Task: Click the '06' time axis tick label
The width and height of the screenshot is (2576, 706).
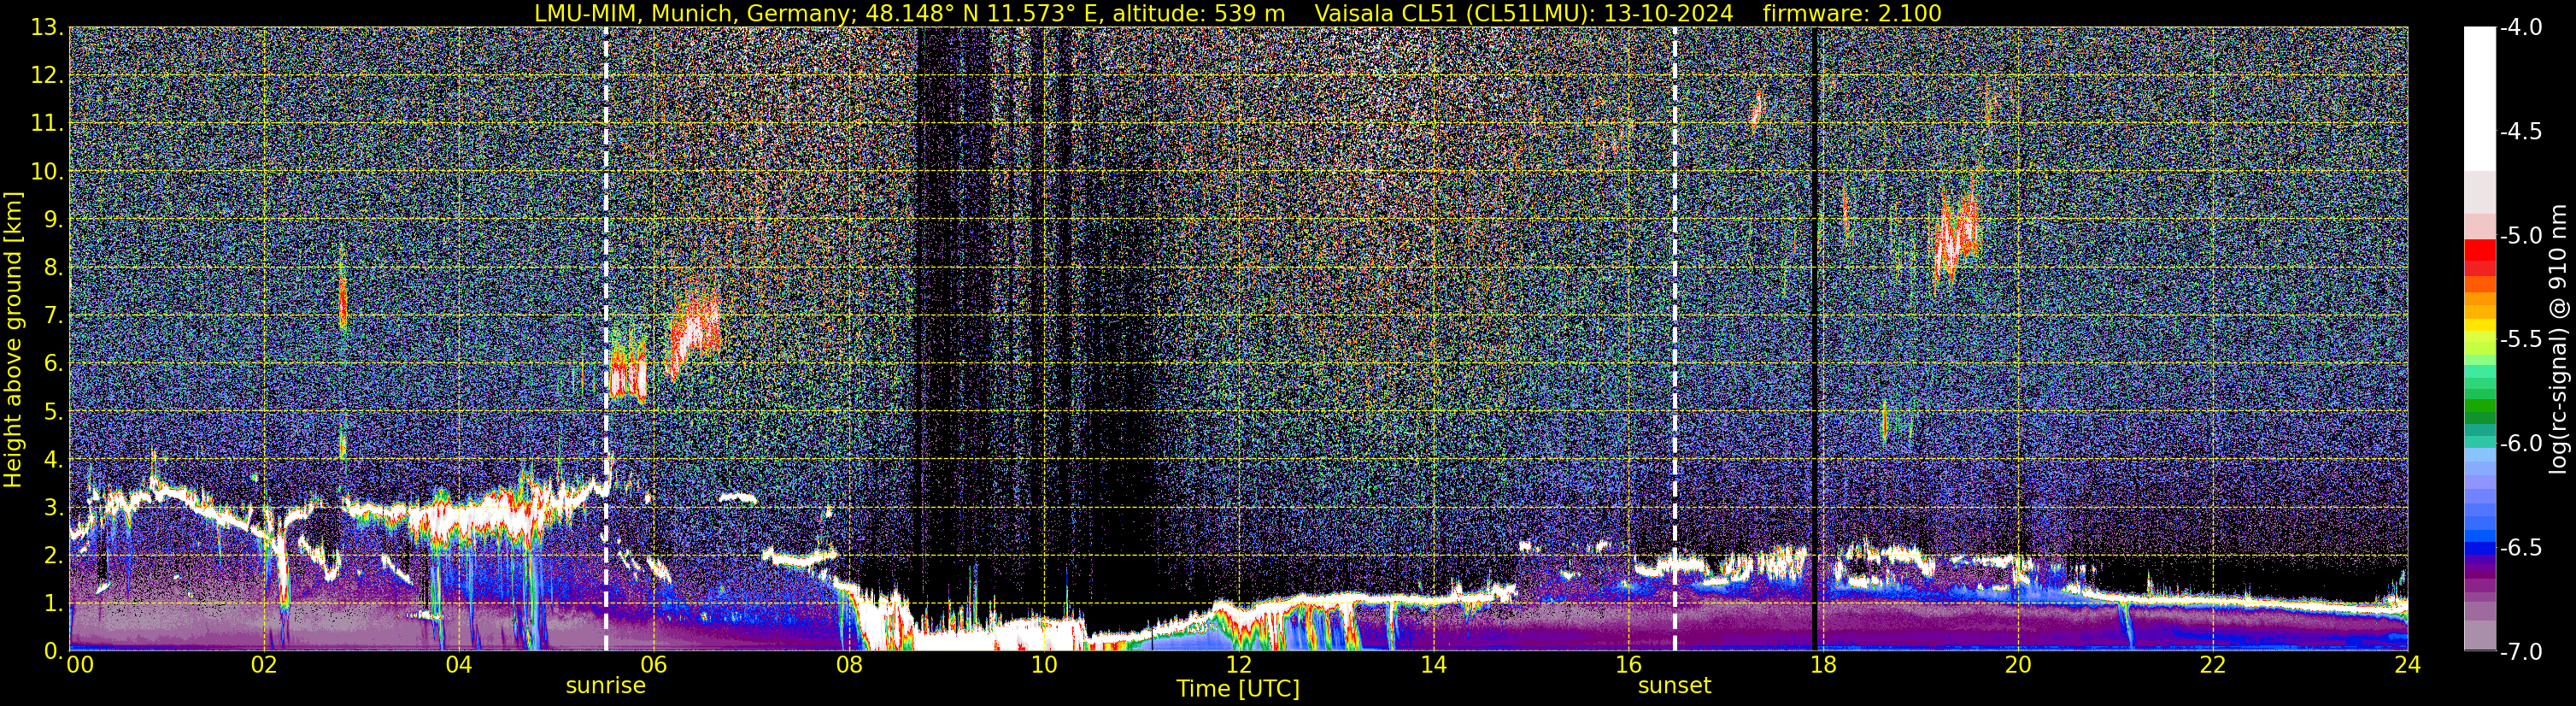Action: 653,665
